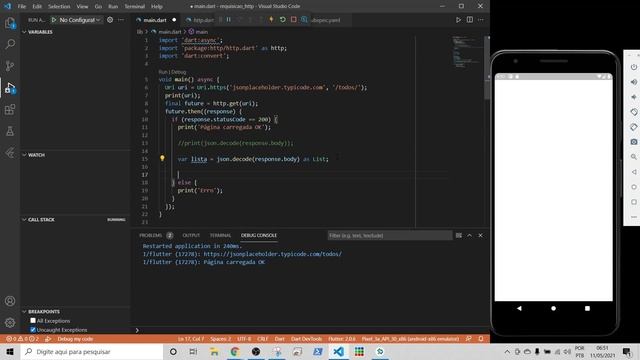Tap the phone's back navigation triangle
640x360 pixels.
(519, 309)
